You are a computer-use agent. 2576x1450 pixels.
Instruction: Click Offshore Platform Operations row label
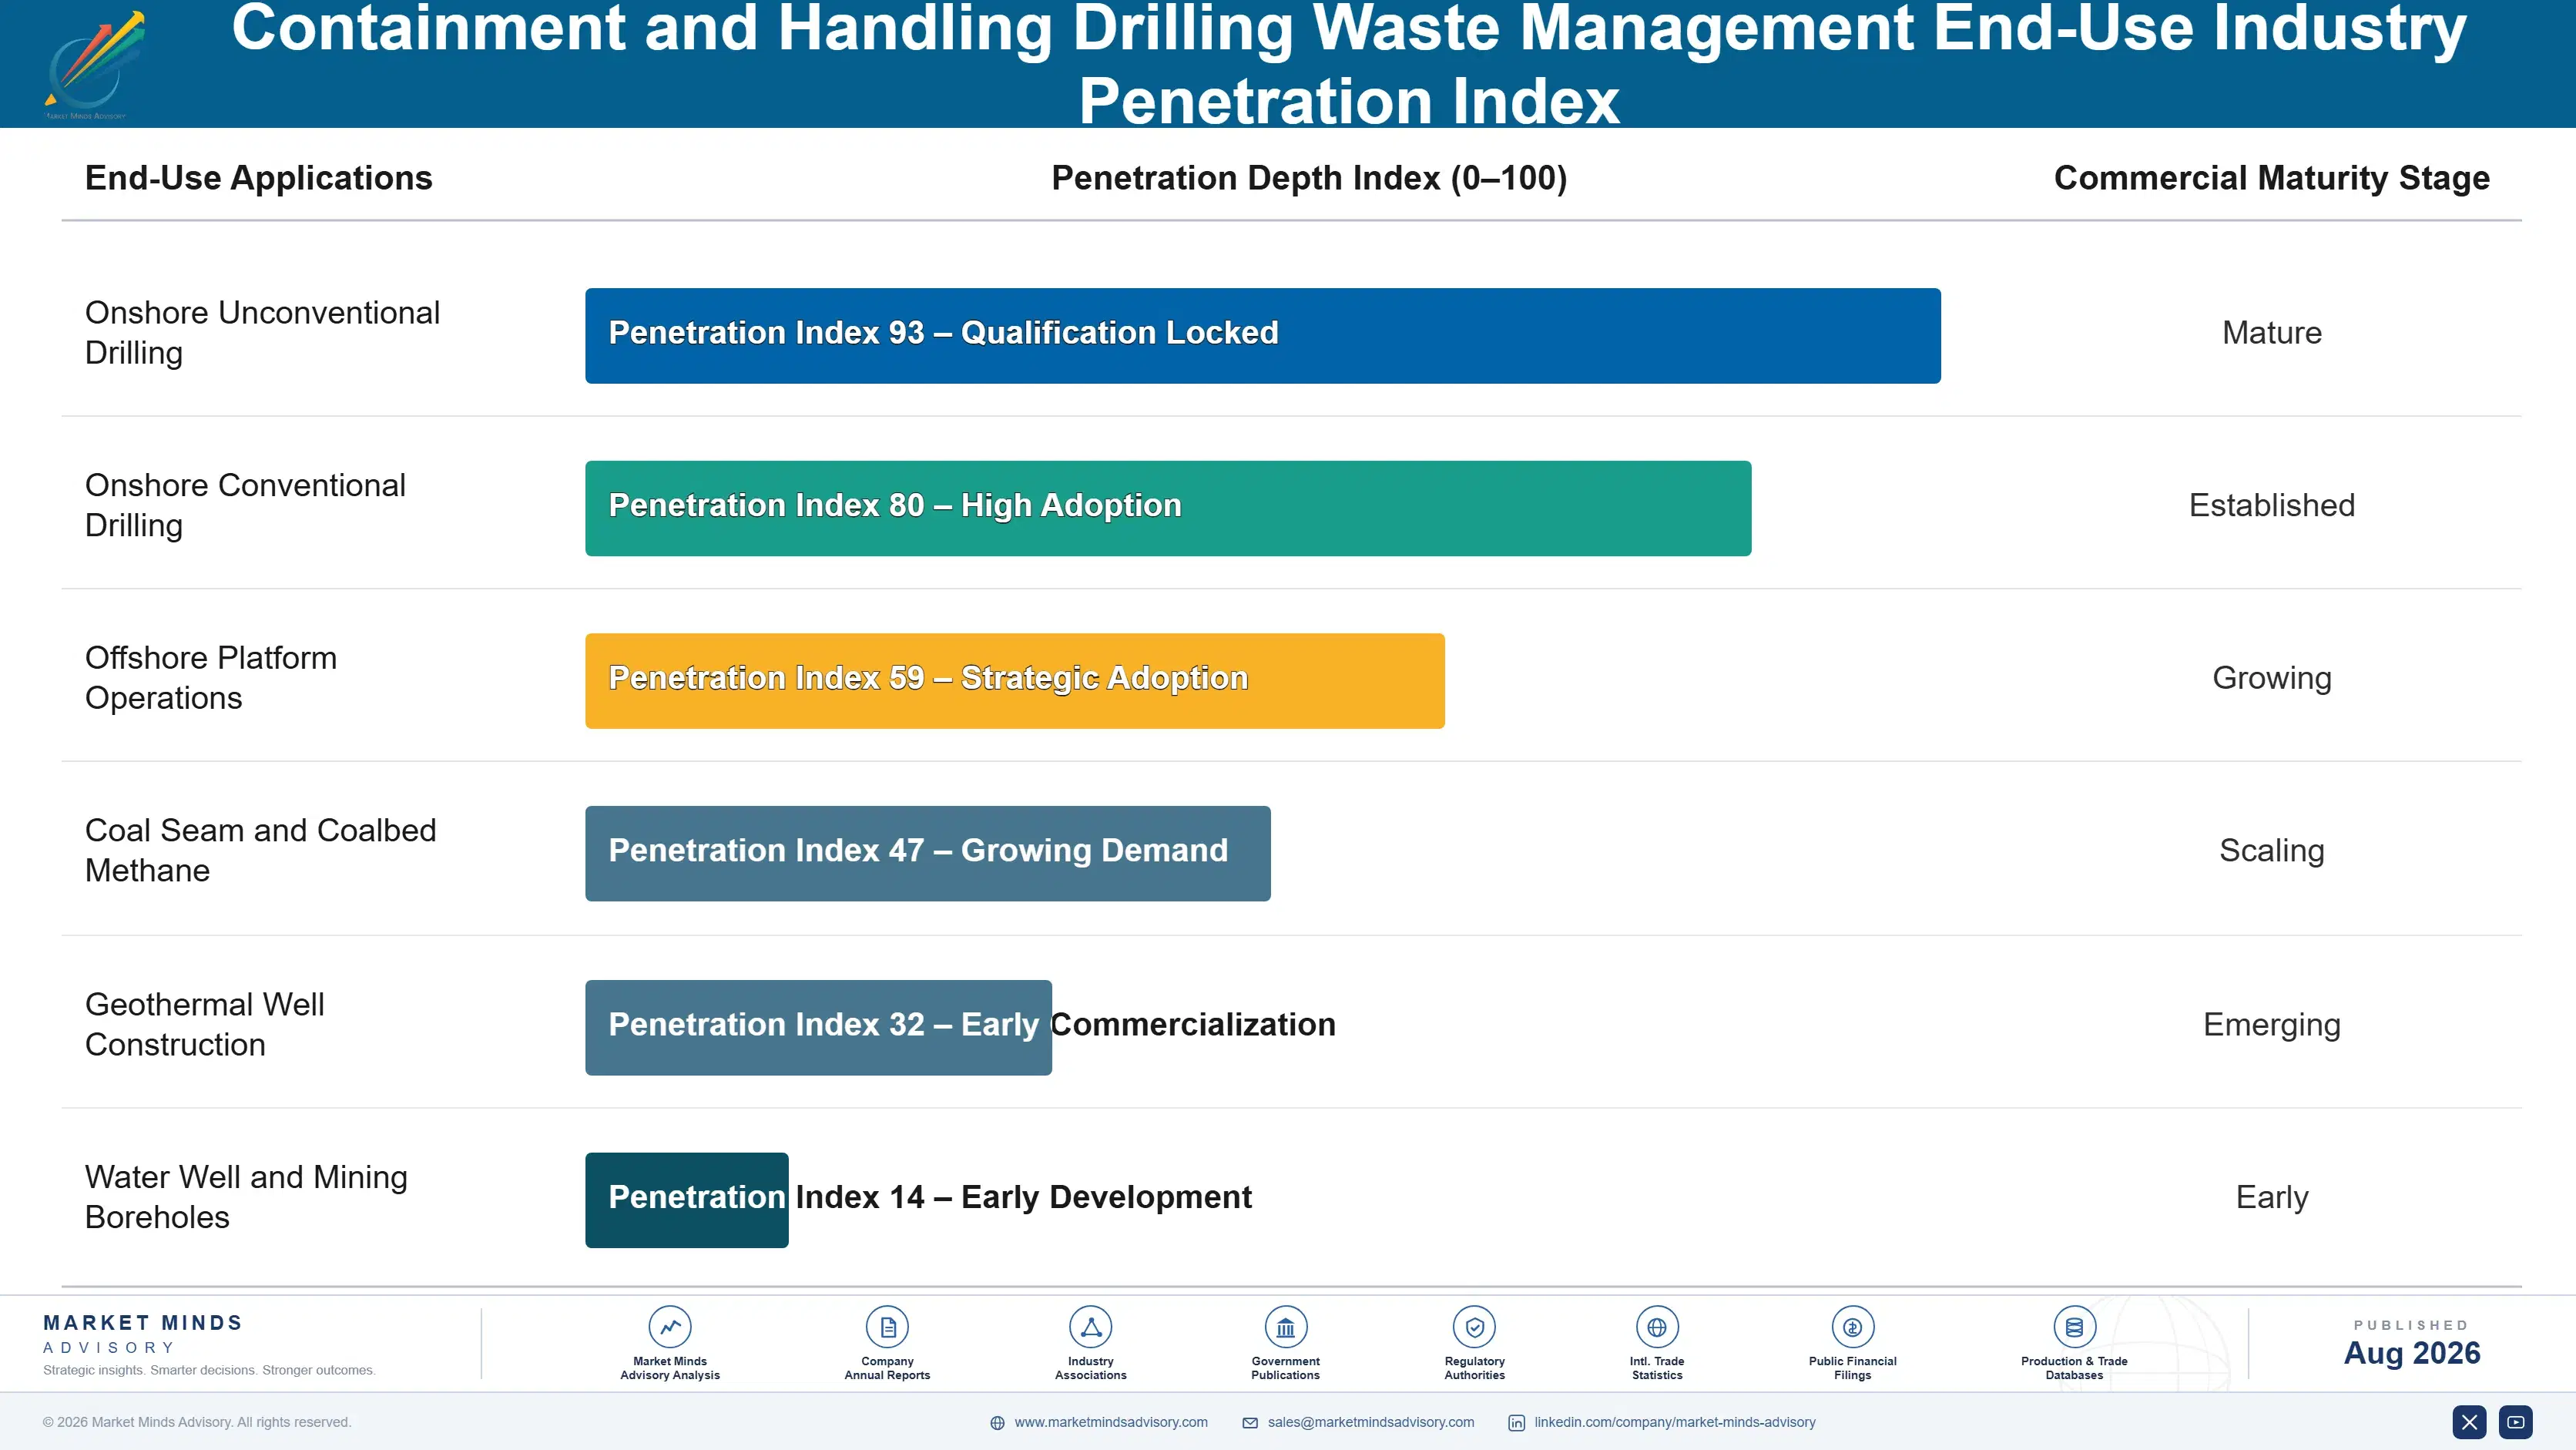tap(211, 677)
